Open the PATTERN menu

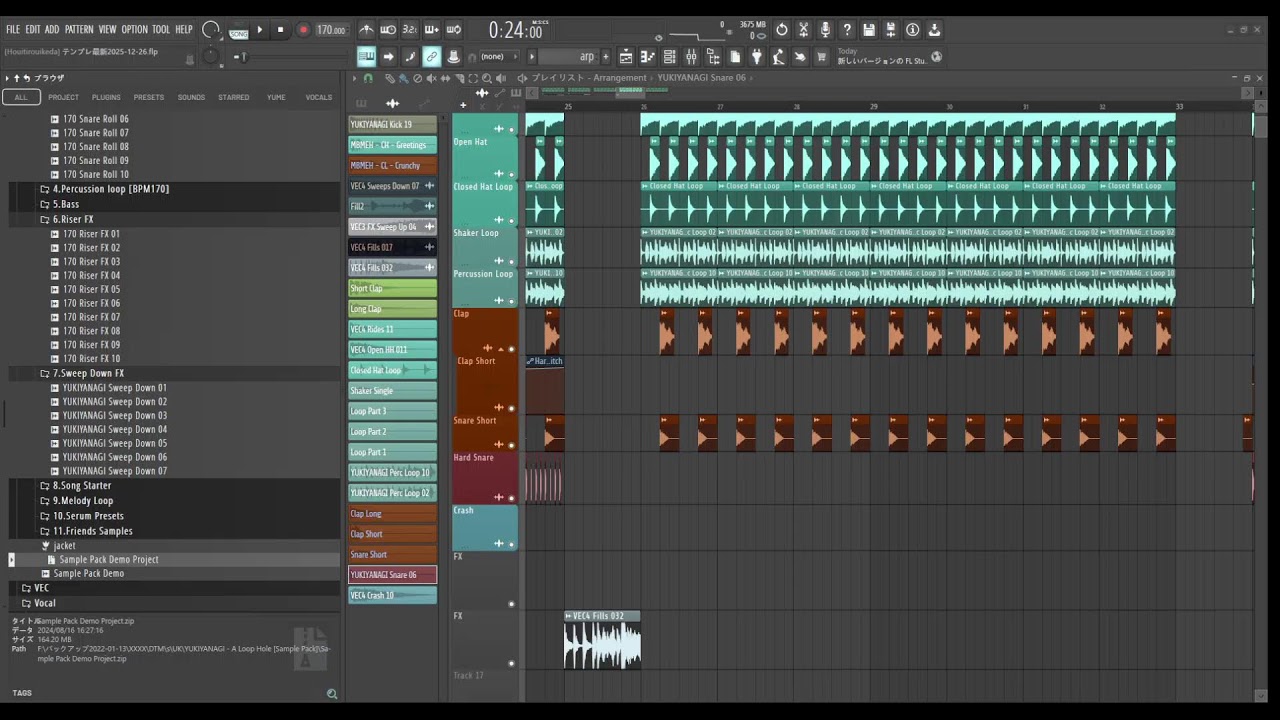[79, 30]
